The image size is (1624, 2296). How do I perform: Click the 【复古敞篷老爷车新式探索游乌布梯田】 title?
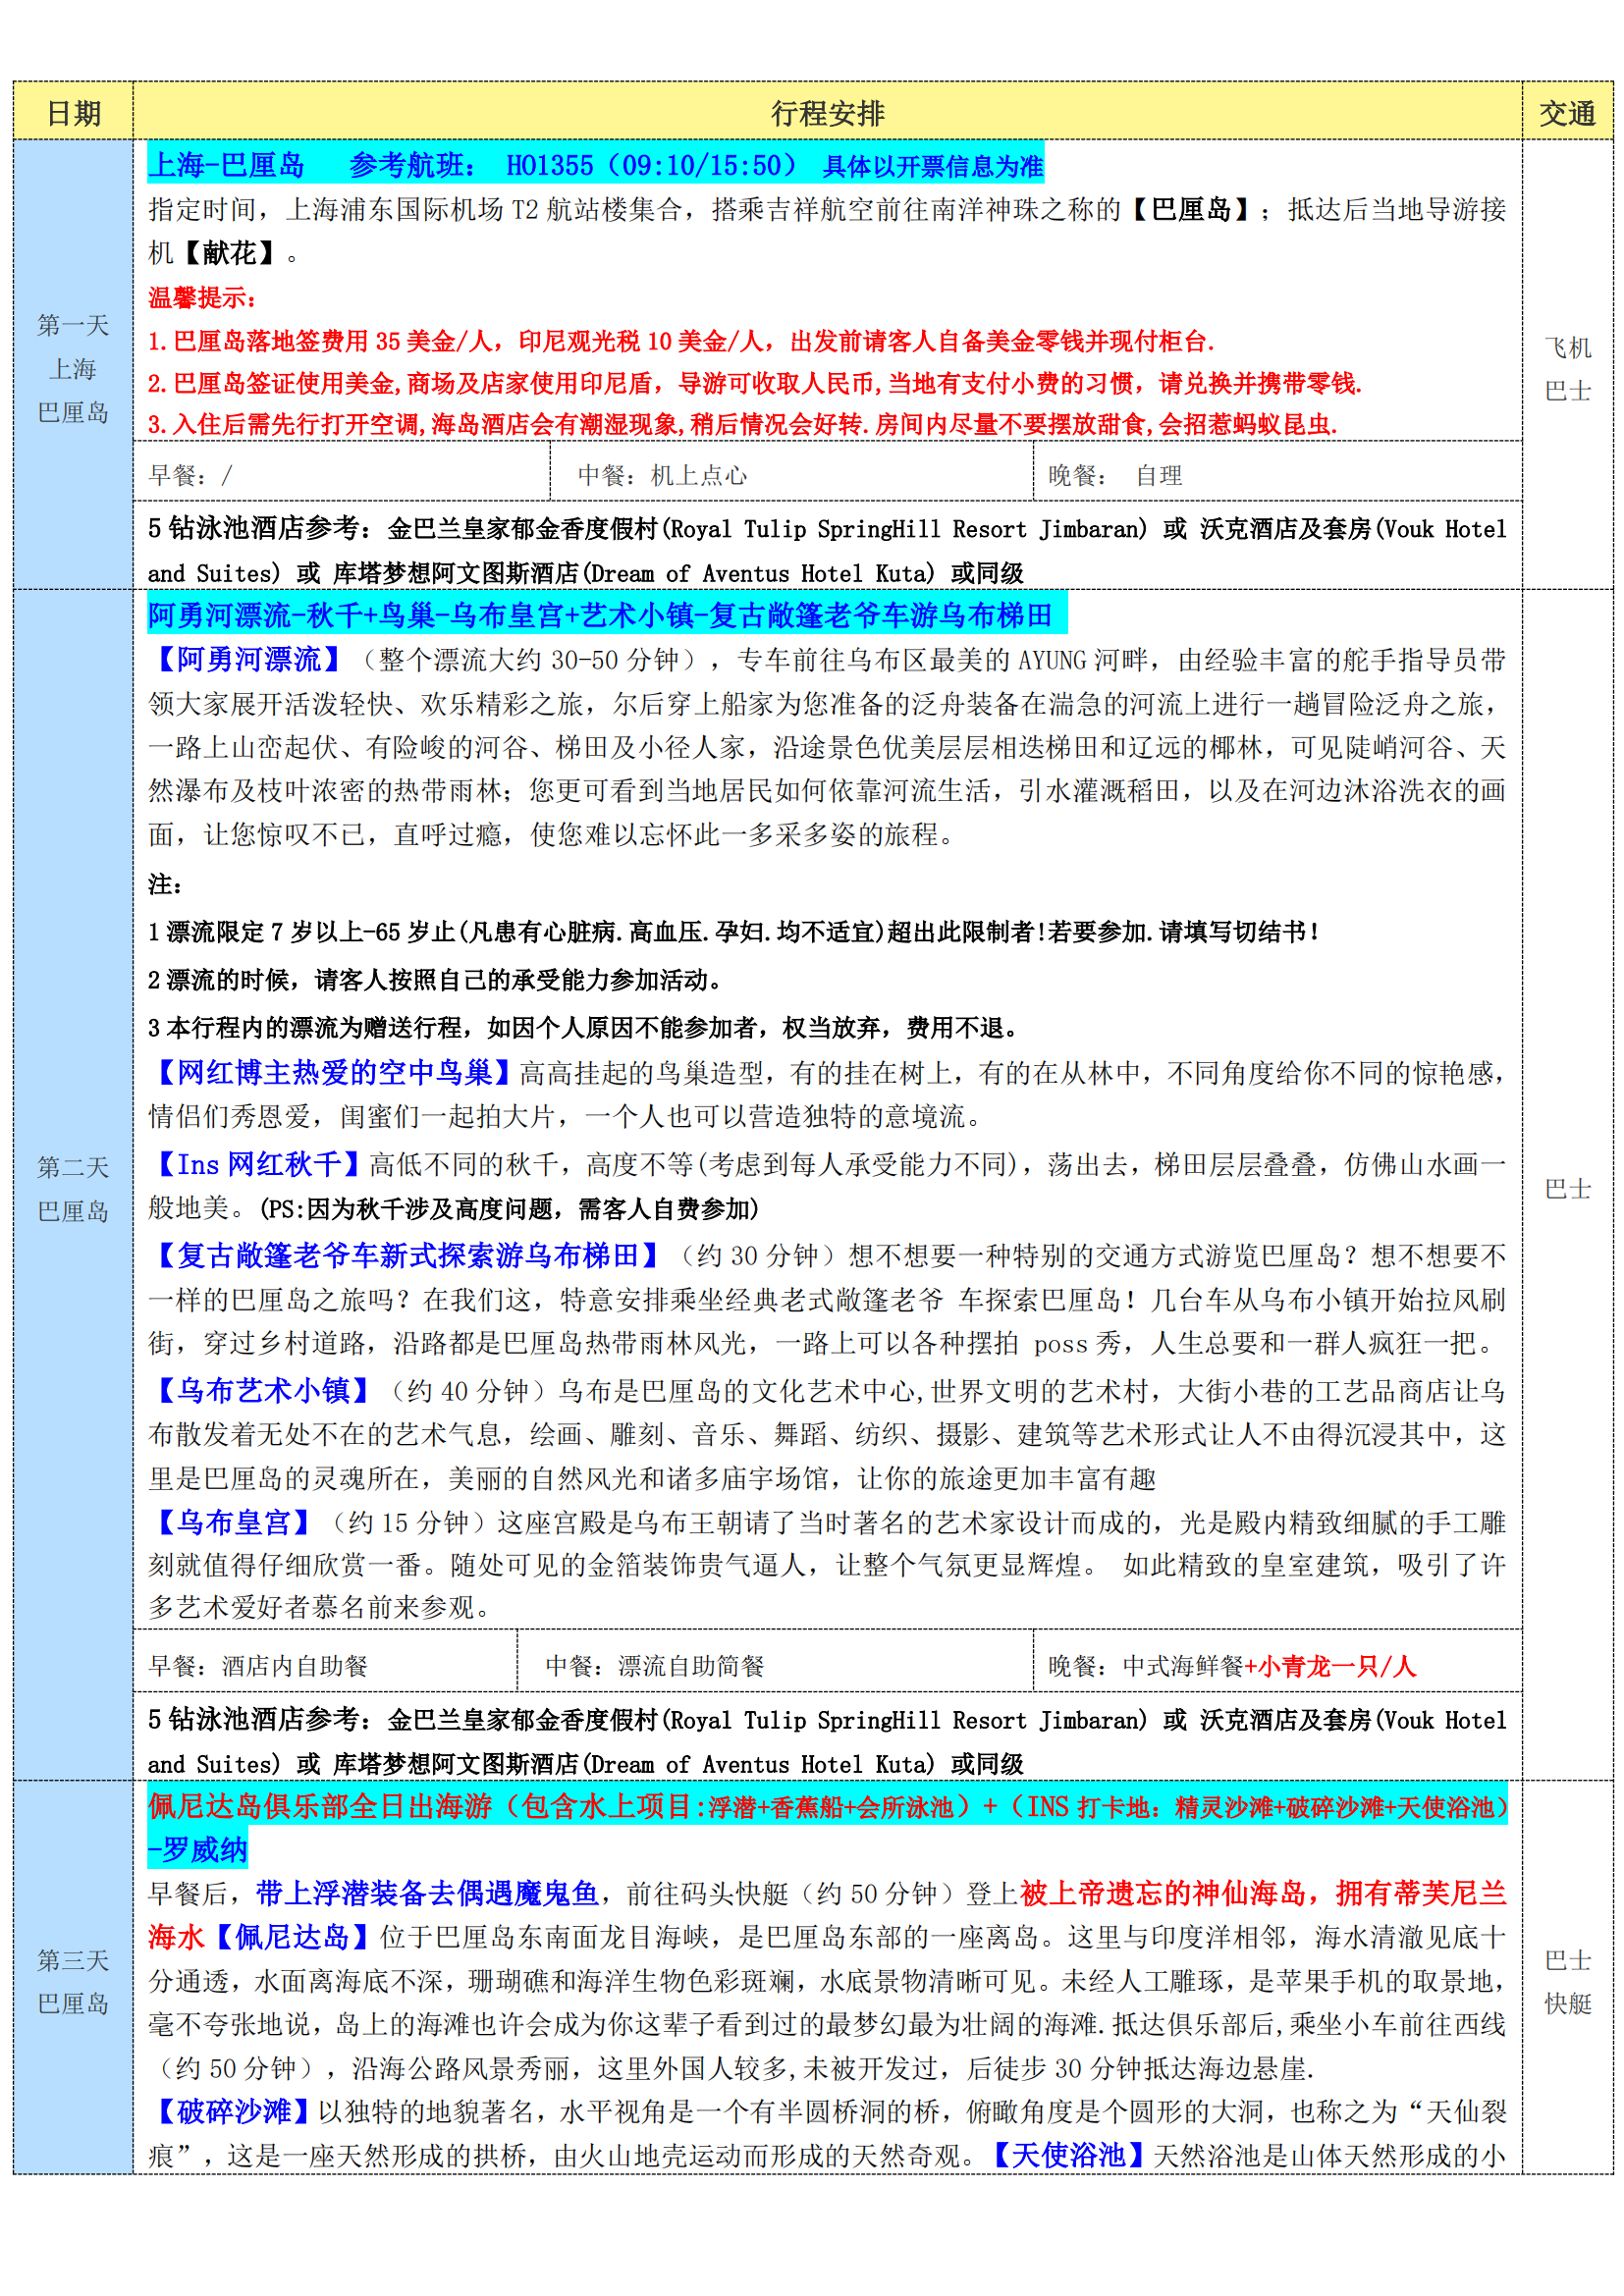tap(408, 1255)
